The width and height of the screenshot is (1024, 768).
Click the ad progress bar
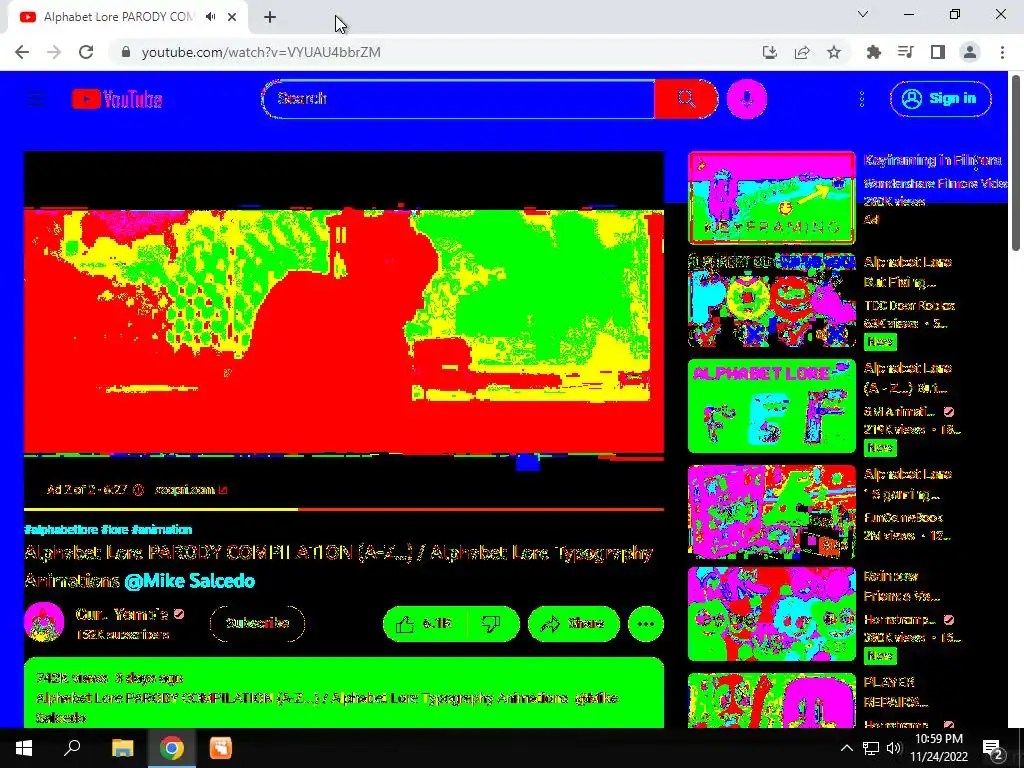point(344,509)
